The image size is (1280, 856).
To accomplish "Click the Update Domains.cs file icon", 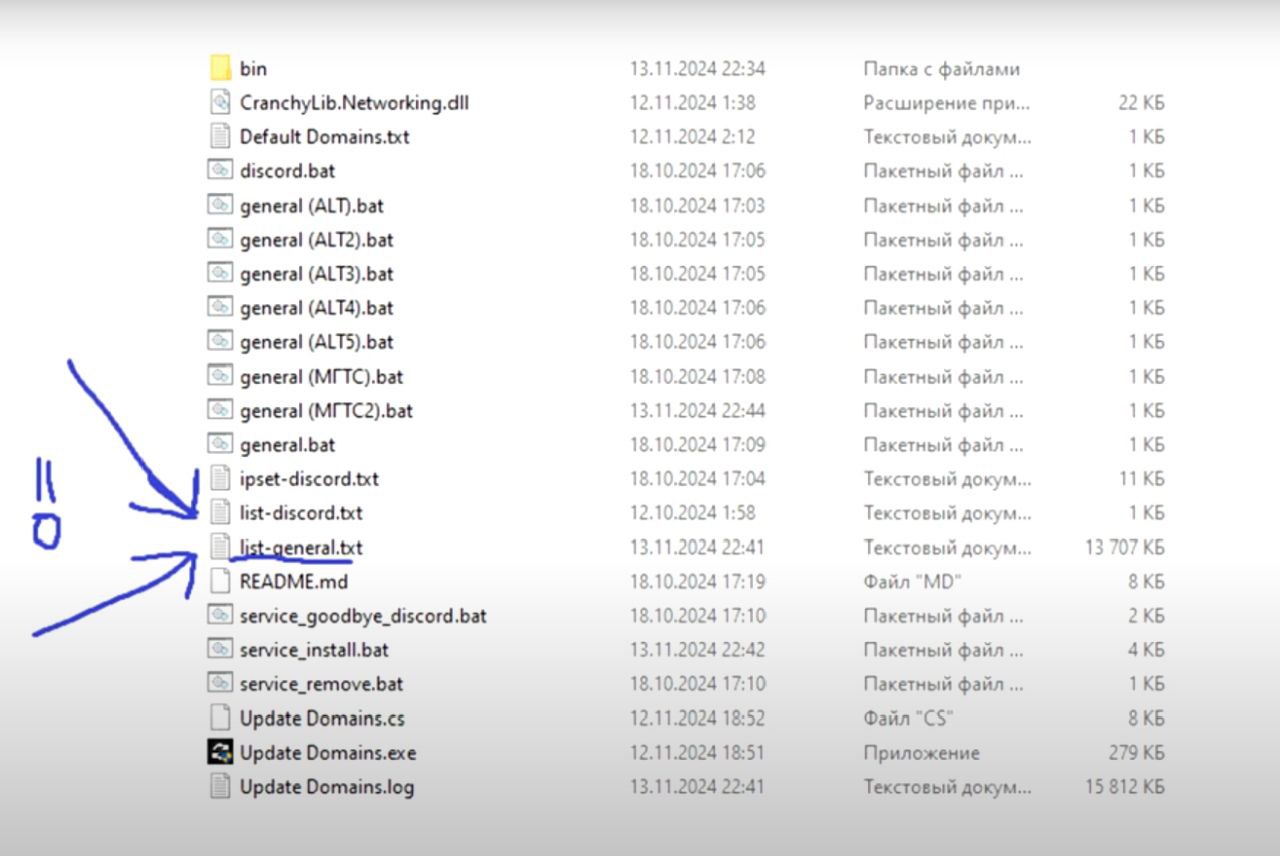I will point(220,718).
